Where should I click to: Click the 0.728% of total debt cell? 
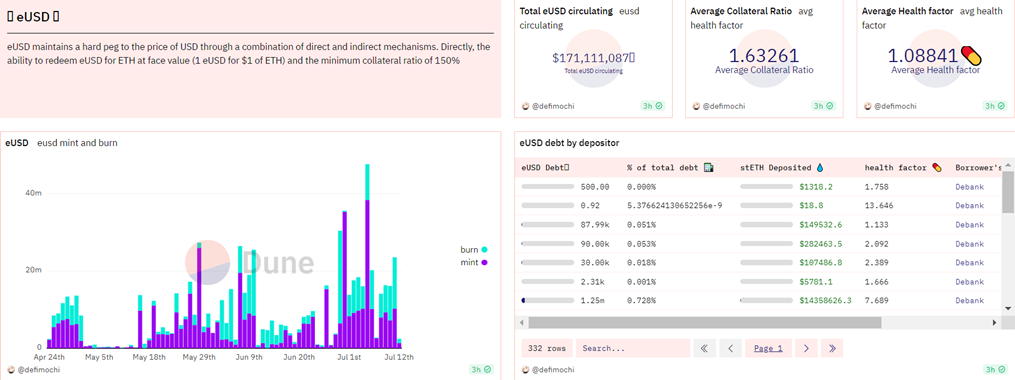click(641, 300)
